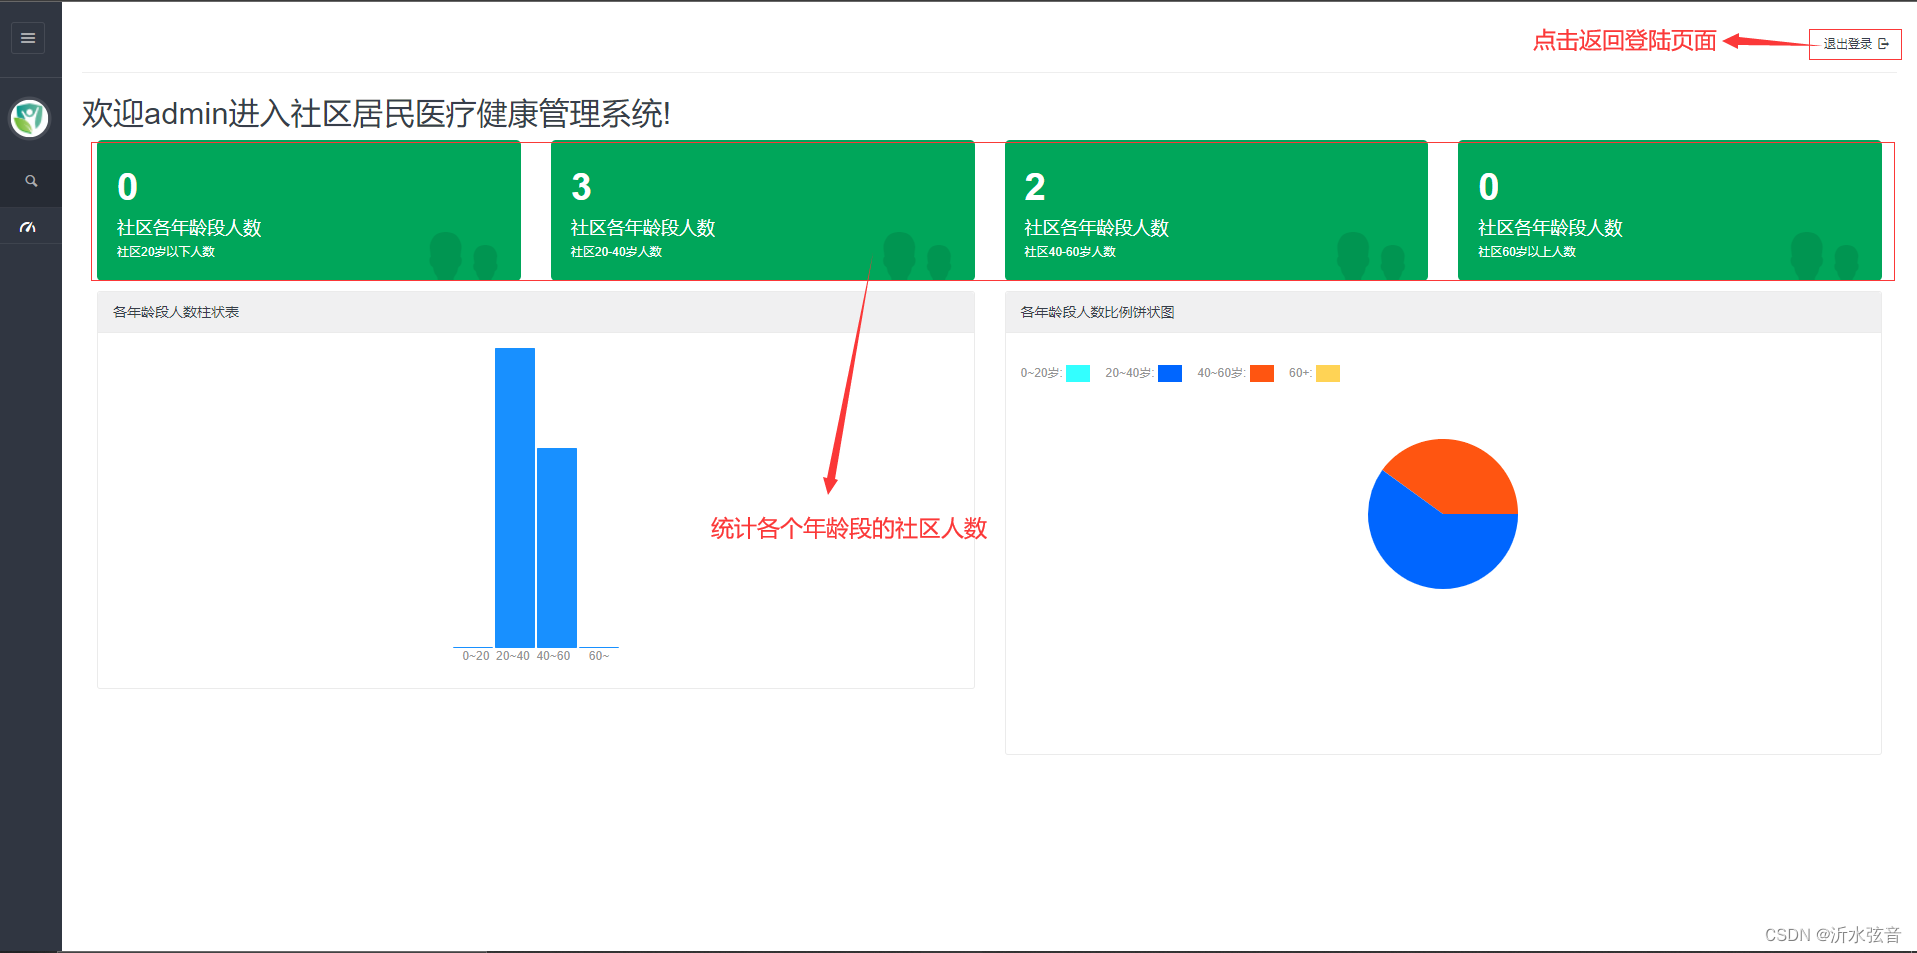Open the 社区60岁以上人数 card
Screen dimensions: 1917x953
[x=1669, y=210]
